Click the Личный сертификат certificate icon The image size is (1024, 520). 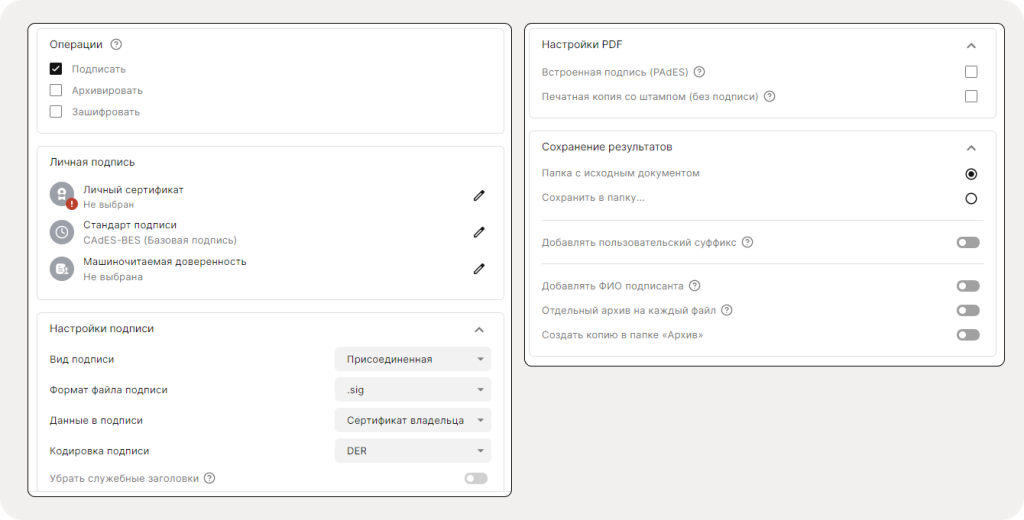click(62, 195)
